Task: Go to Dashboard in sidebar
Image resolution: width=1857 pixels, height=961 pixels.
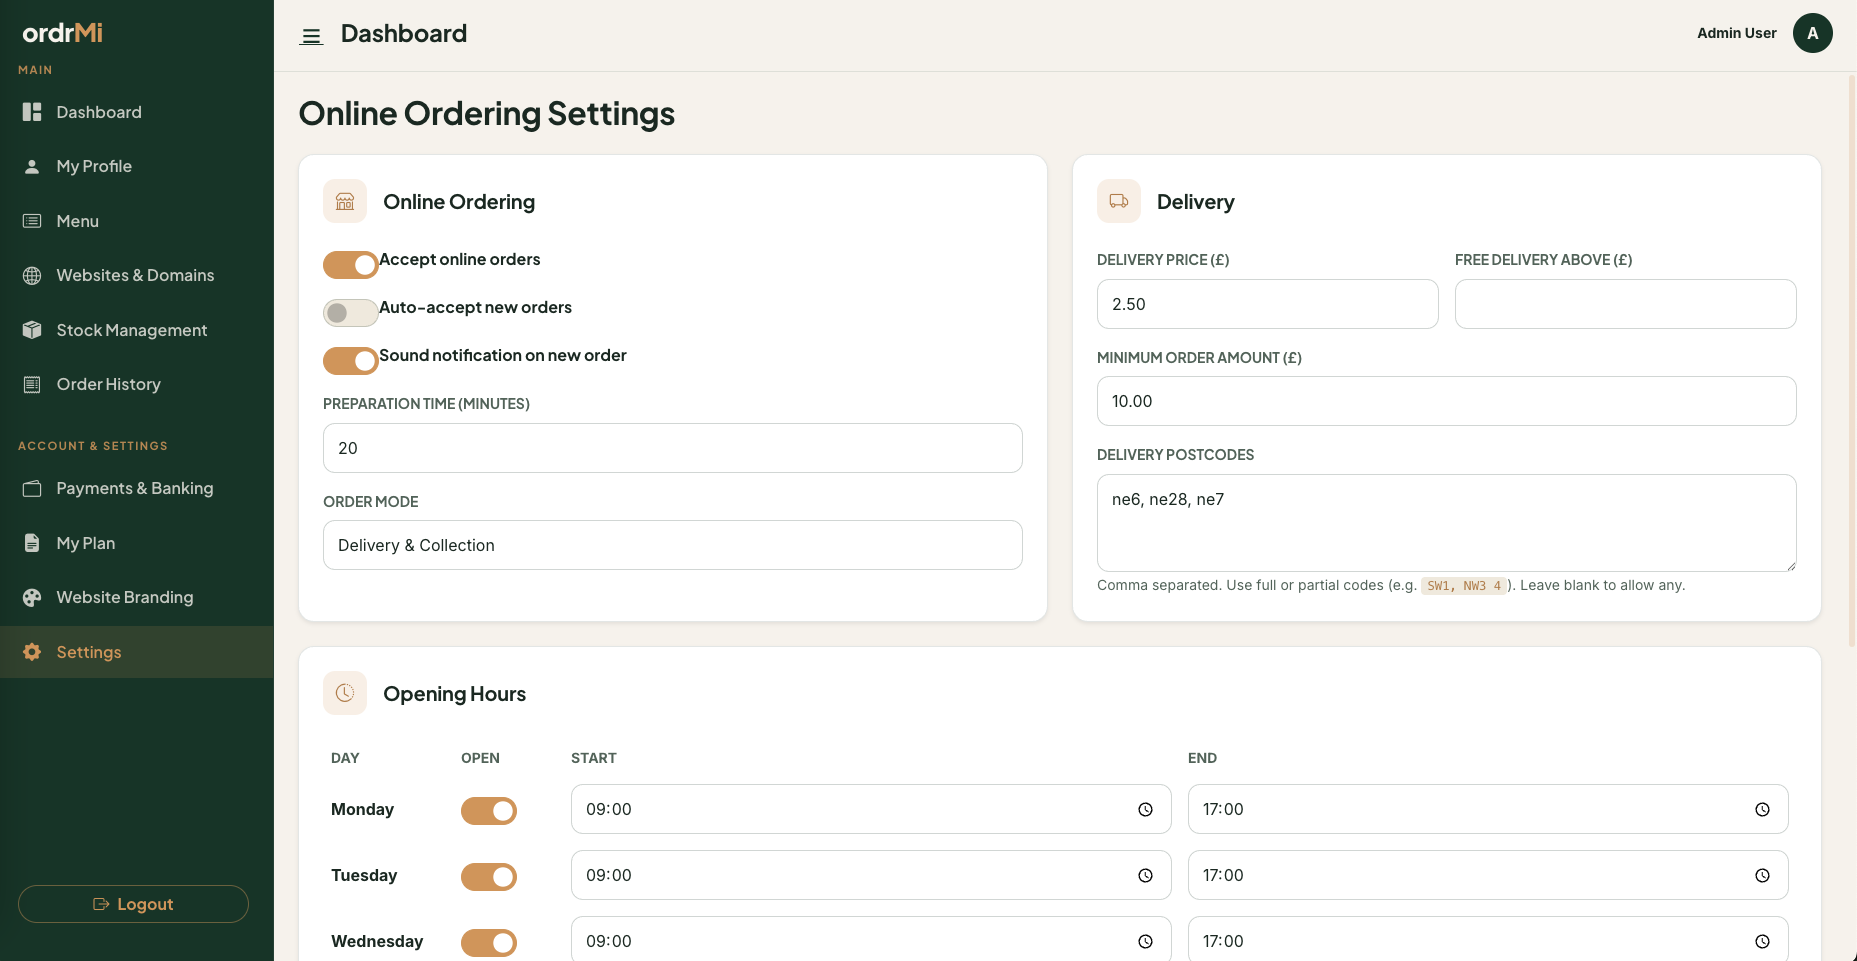Action: [x=137, y=112]
